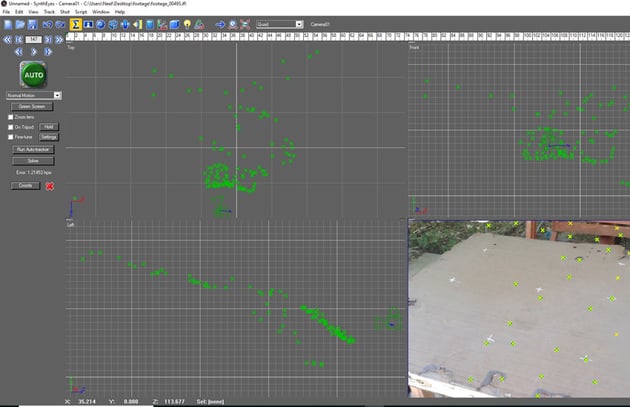
Task: Click the Save disk icon
Action: (x=33, y=23)
